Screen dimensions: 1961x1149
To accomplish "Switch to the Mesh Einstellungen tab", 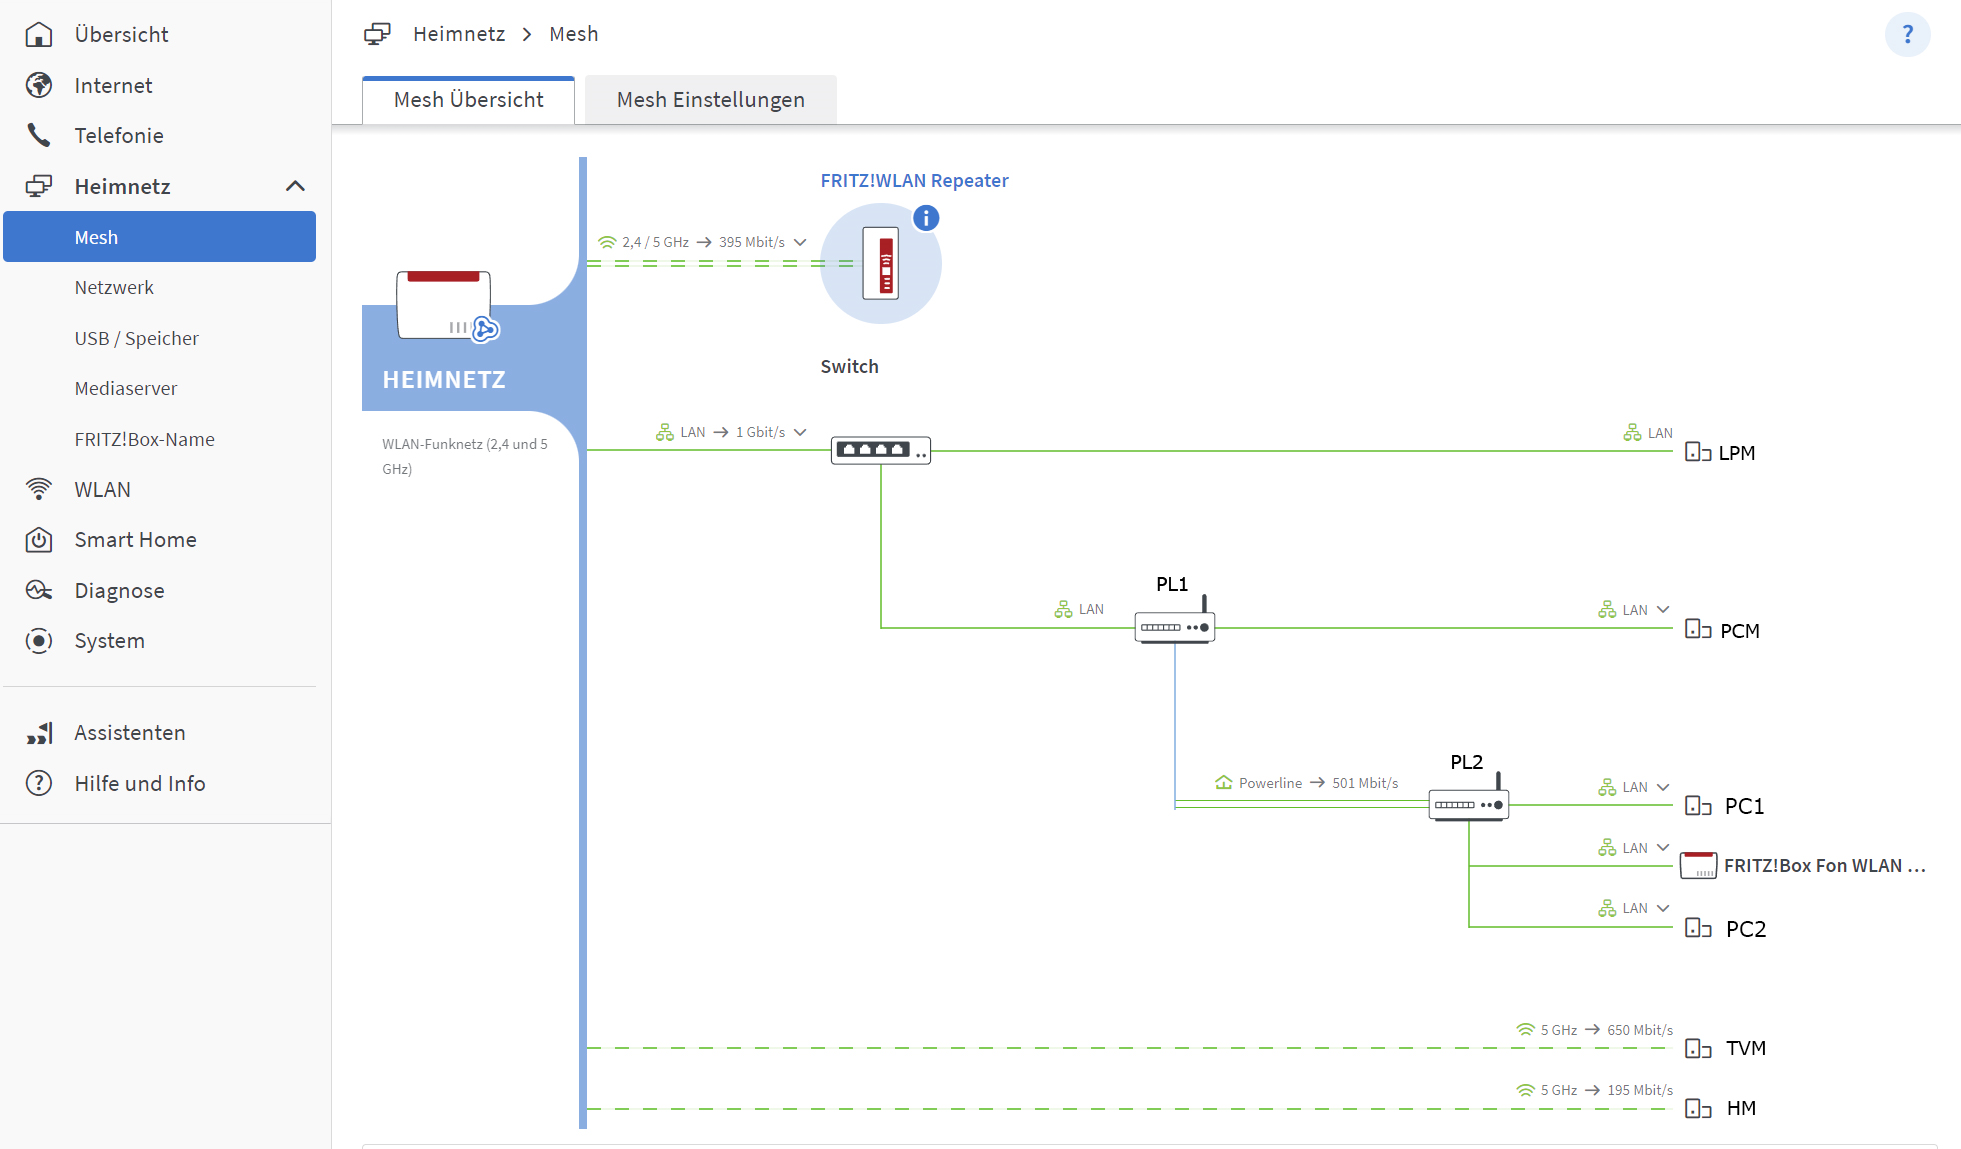I will (x=710, y=100).
